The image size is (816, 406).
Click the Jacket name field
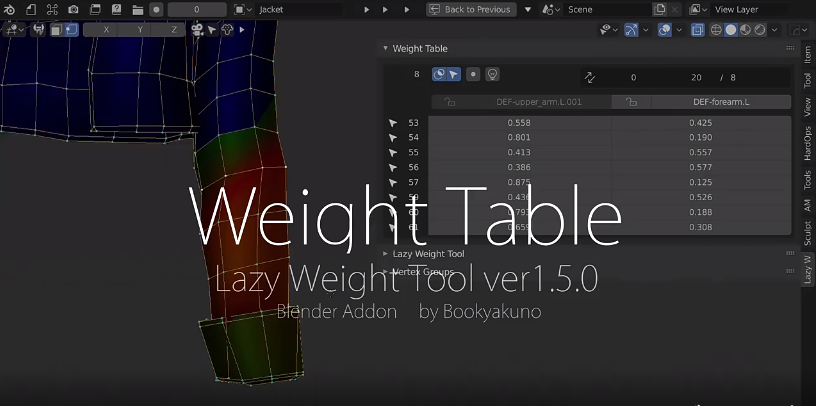(300, 9)
